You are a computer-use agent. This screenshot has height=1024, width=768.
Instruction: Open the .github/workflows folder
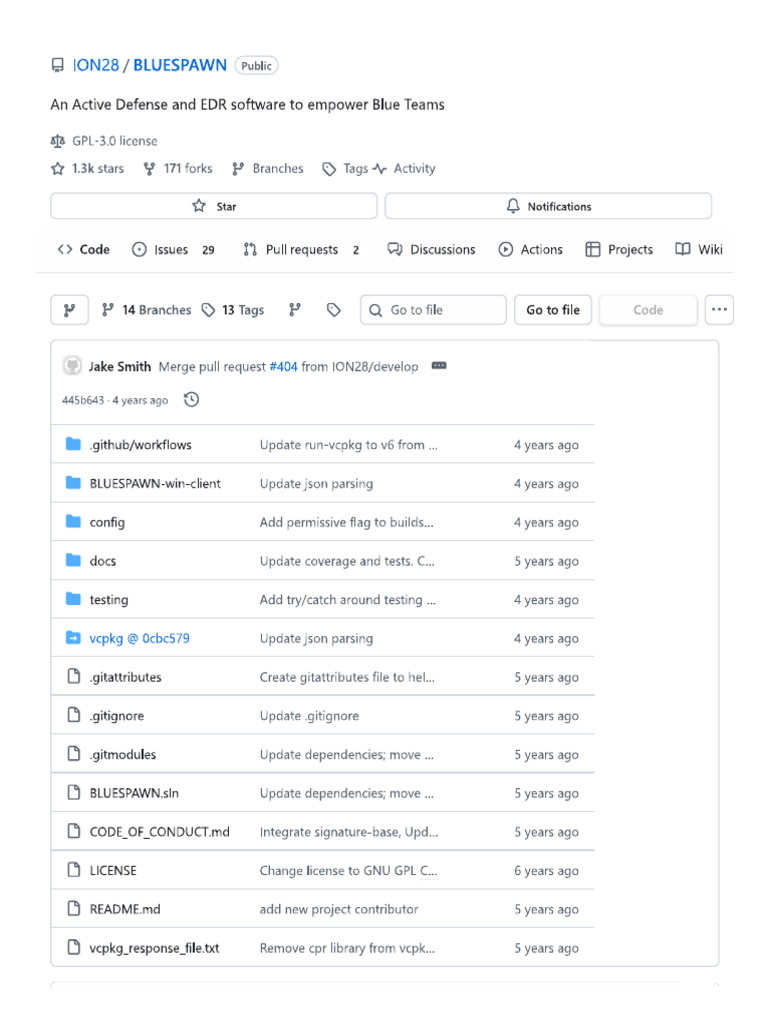click(x=140, y=445)
